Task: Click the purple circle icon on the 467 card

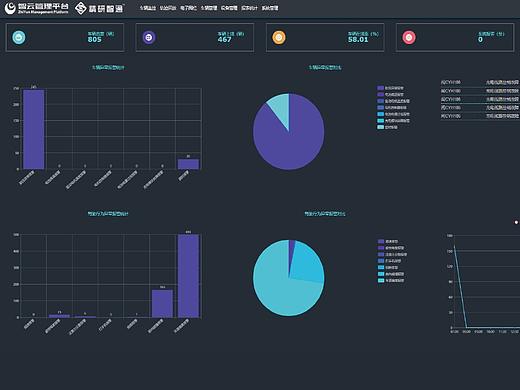Action: coord(149,37)
